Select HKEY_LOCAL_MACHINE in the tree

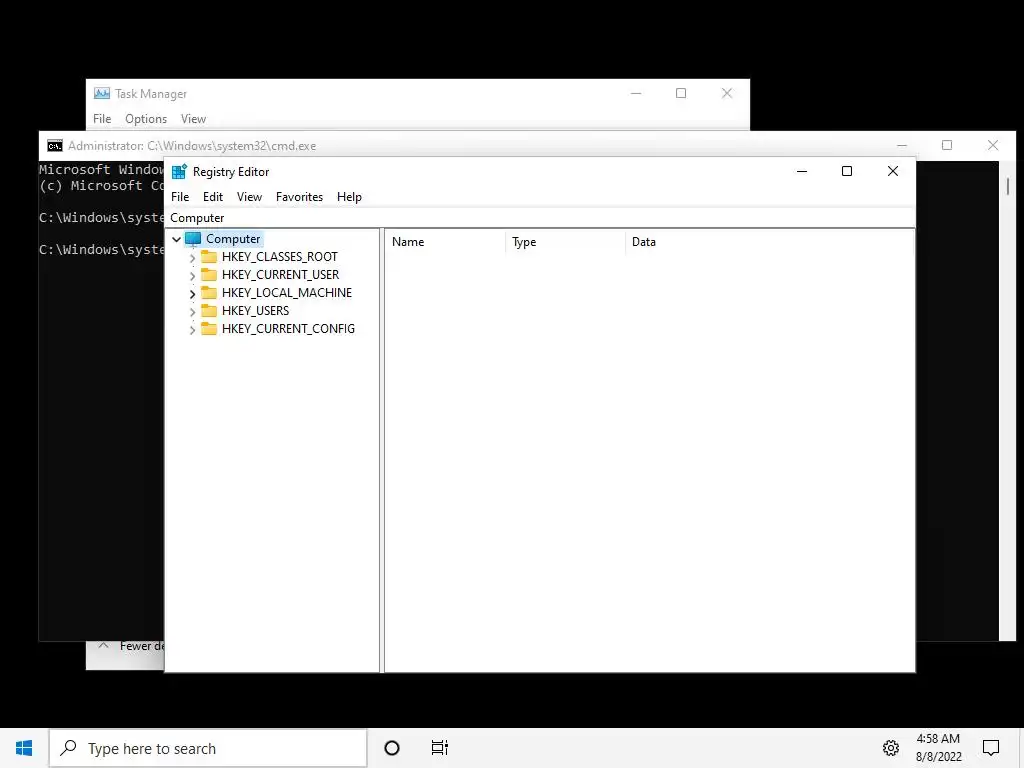point(287,293)
